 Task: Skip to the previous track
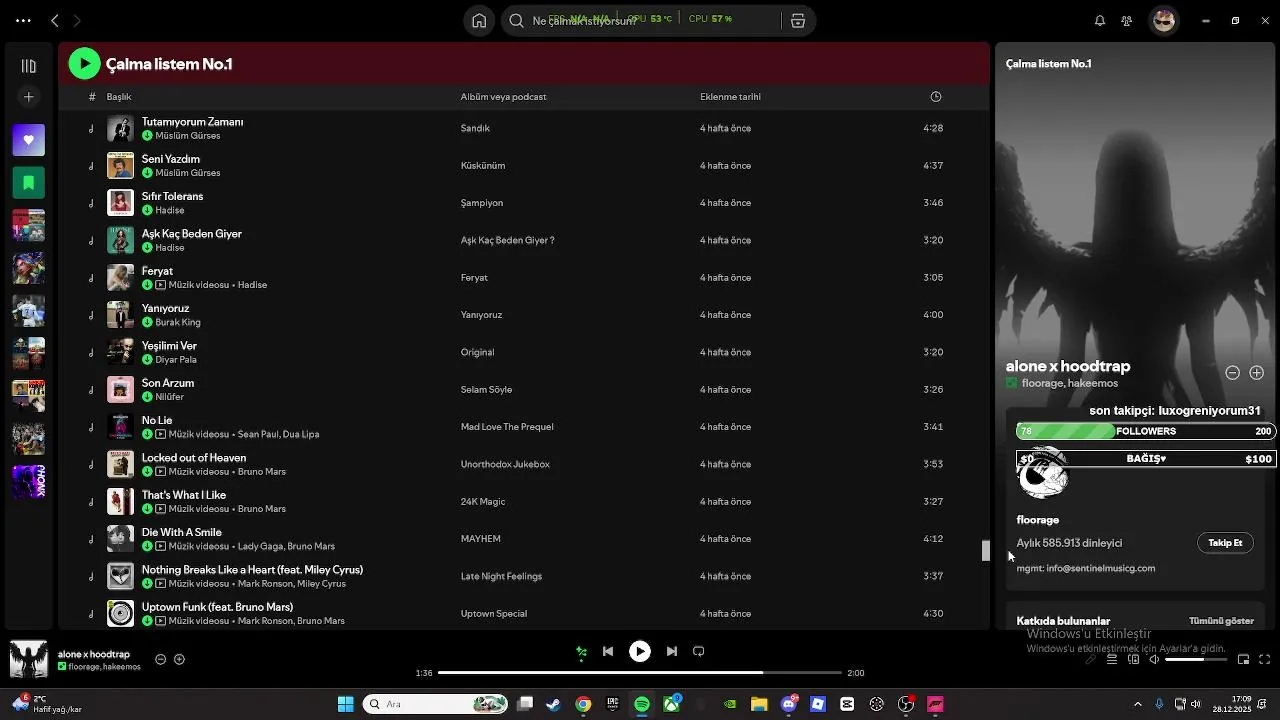click(608, 651)
